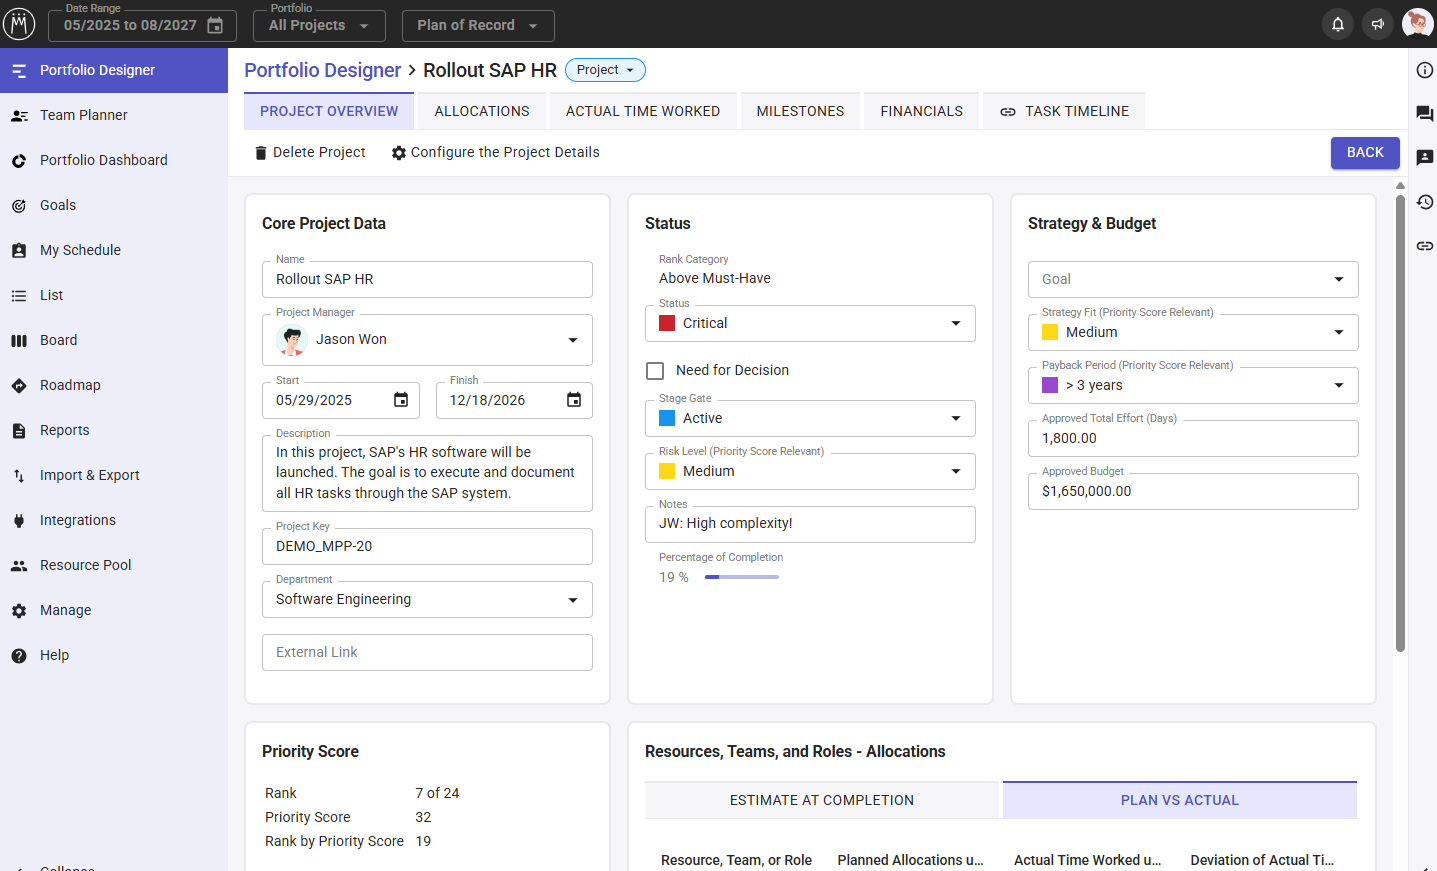Open the Start date calendar picker
The image size is (1437, 871).
pyautogui.click(x=401, y=400)
